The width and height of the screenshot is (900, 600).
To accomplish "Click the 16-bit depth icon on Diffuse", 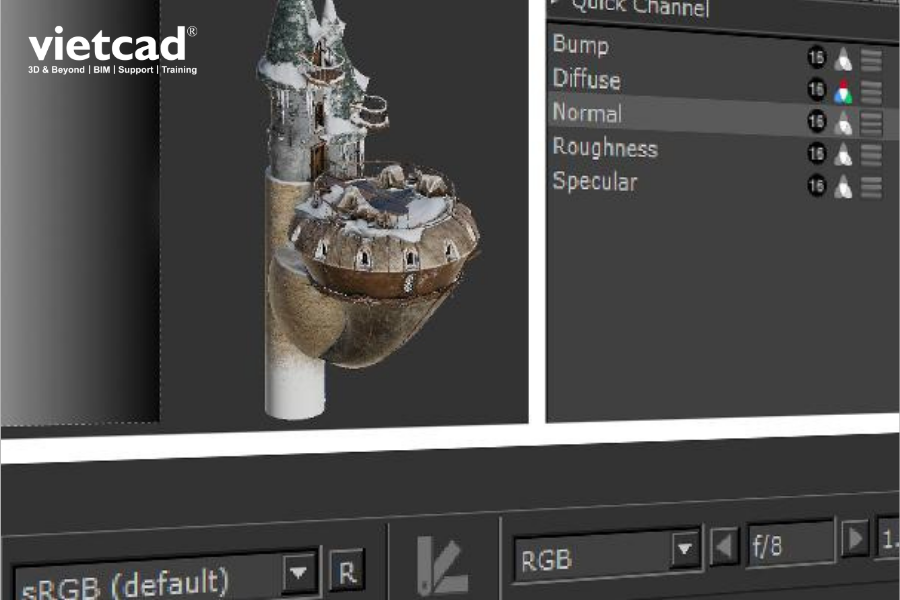I will coord(816,90).
